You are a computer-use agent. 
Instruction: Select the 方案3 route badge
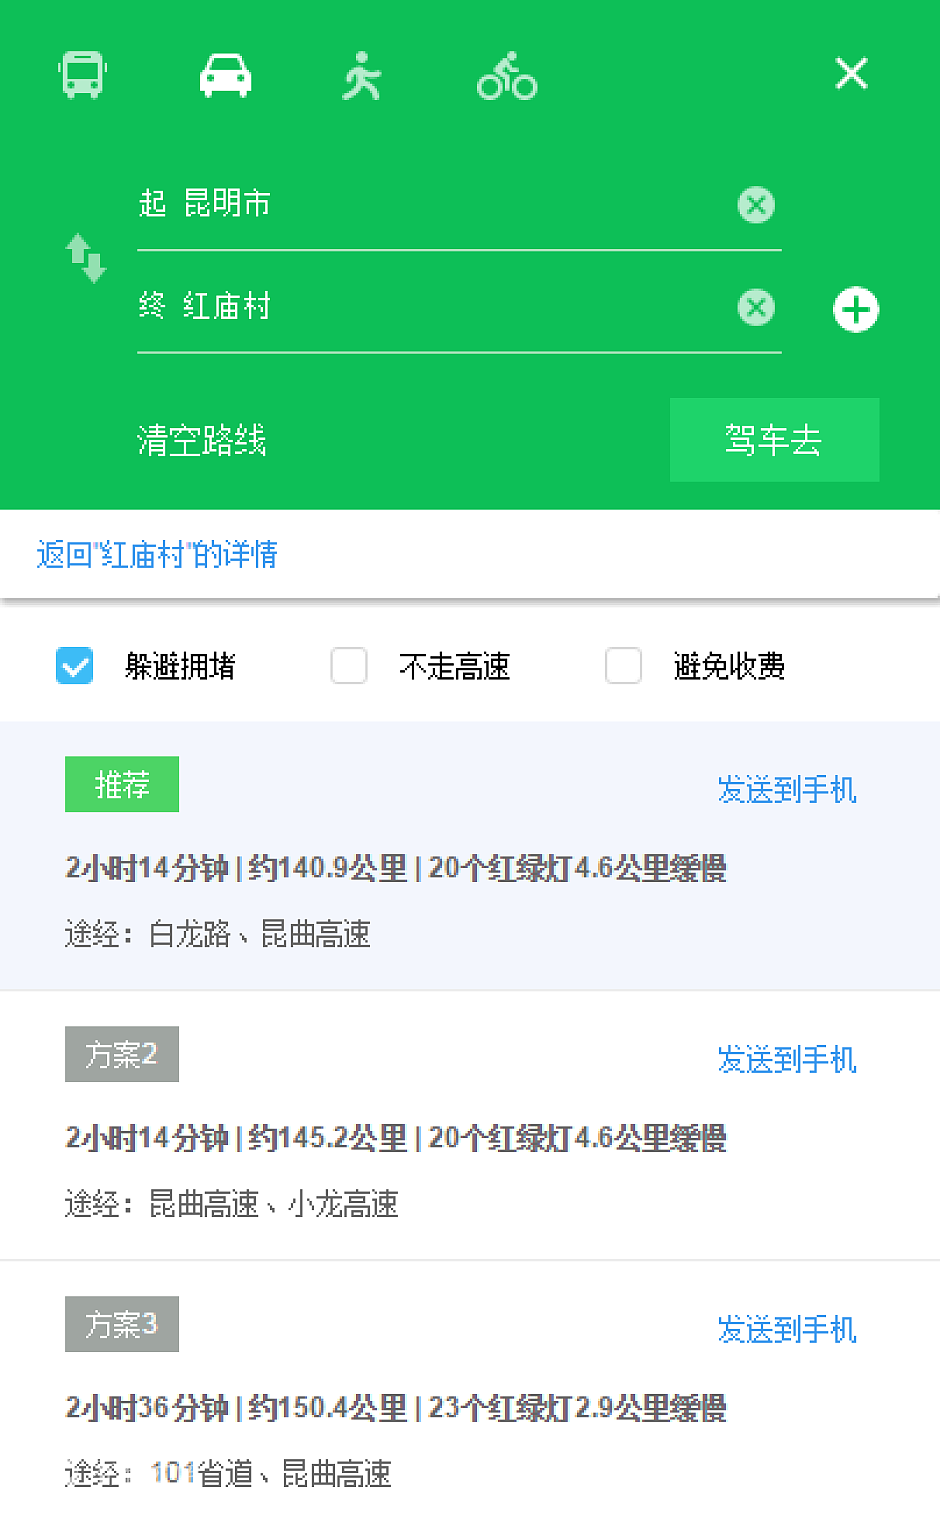coord(122,1324)
